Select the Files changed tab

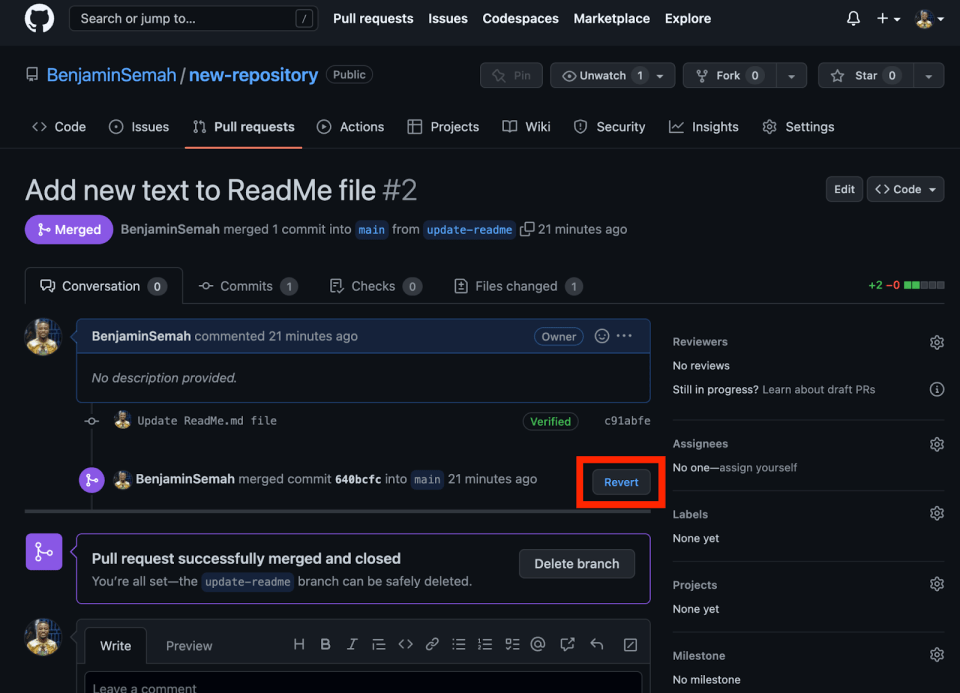pos(518,286)
